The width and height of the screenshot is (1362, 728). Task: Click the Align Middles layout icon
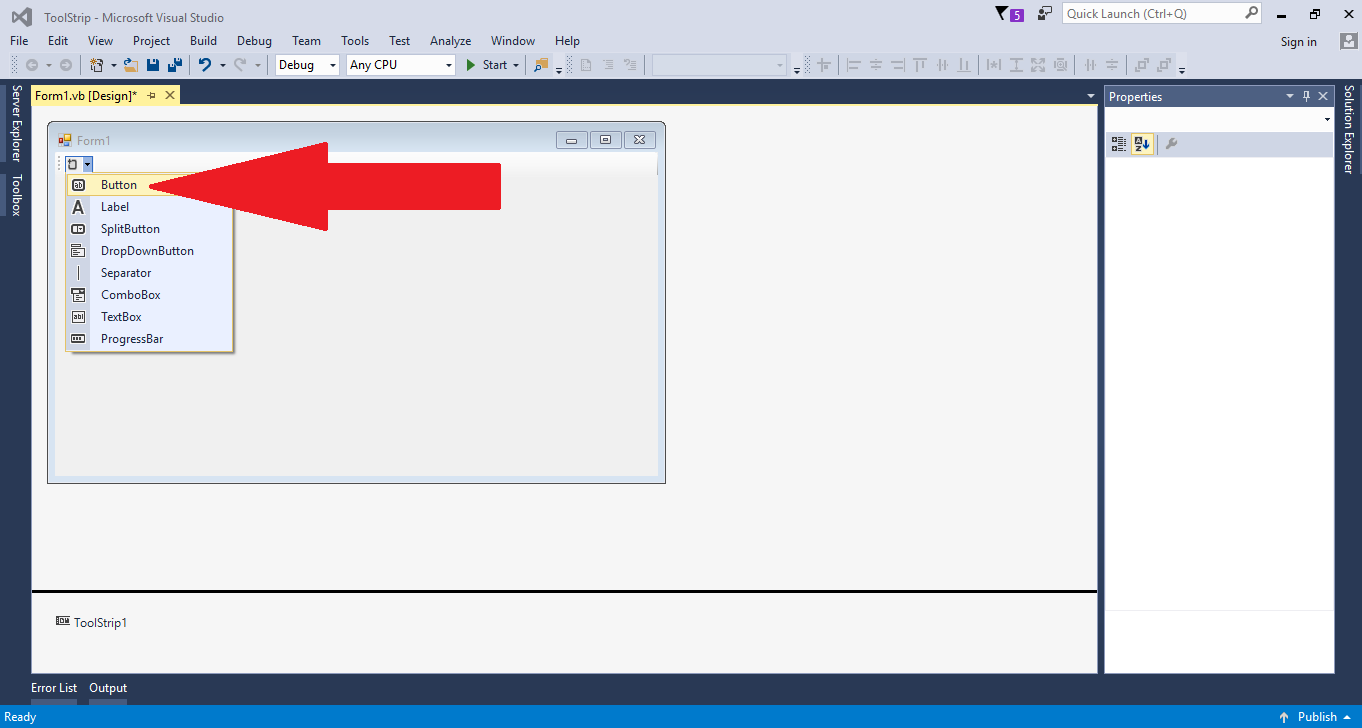[x=942, y=65]
